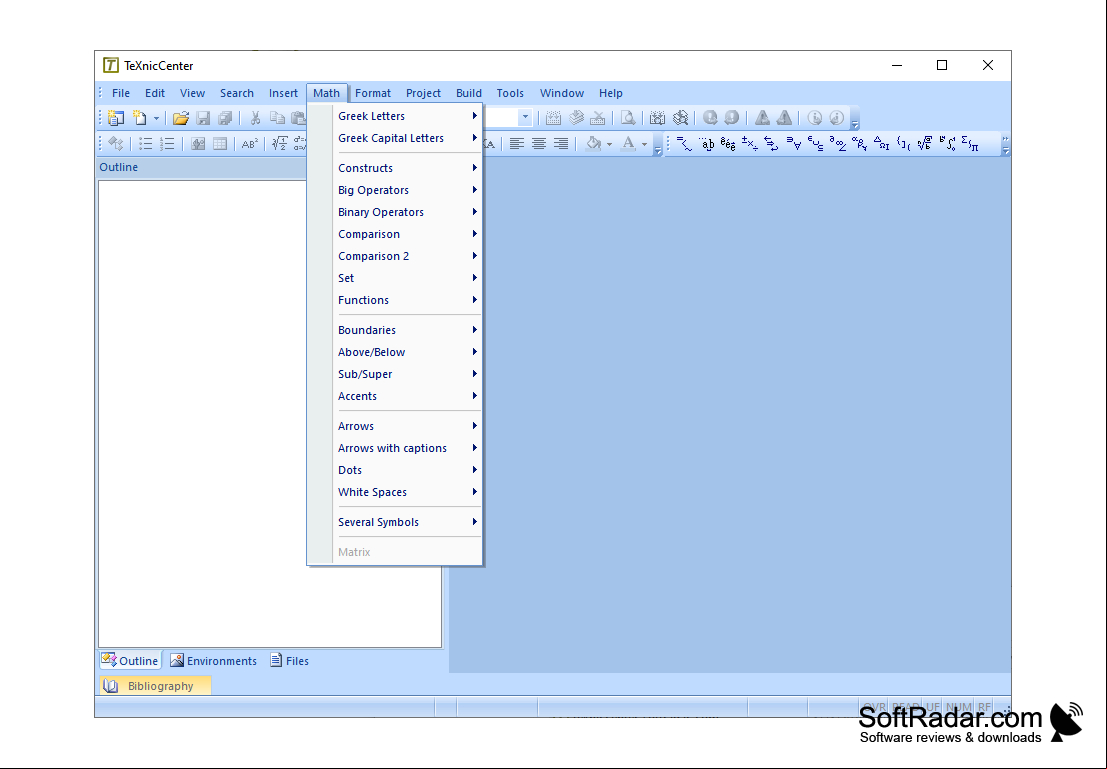1107x769 pixels.
Task: Click the magnifier document preview icon
Action: [628, 118]
